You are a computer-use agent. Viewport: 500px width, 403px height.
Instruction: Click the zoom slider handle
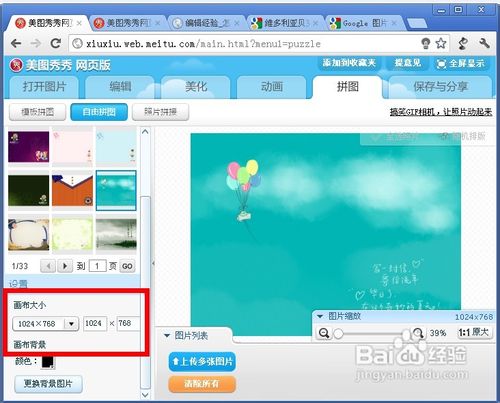(339, 334)
